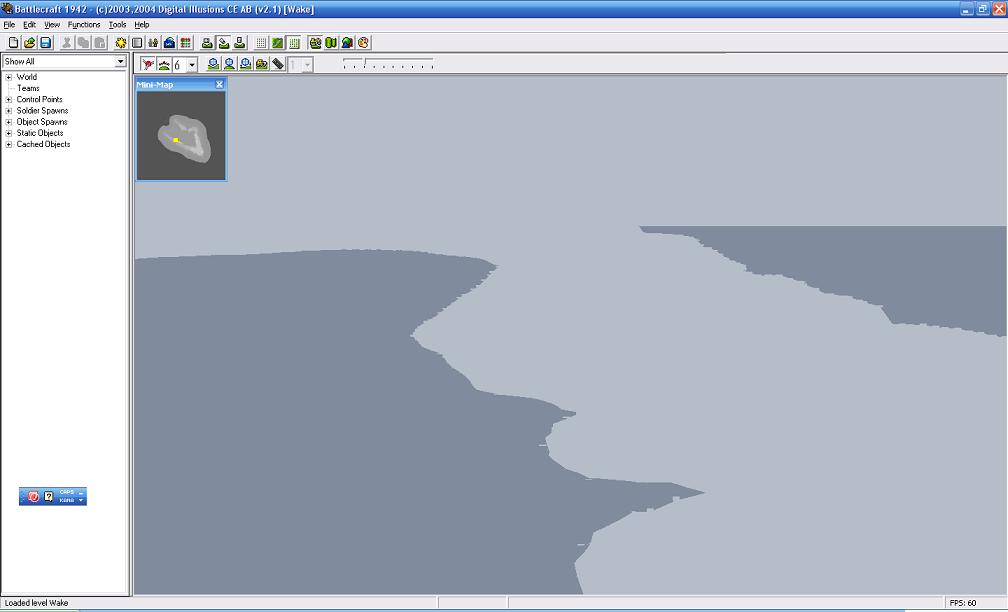Open the paint palette icon
The width and height of the screenshot is (1008, 612).
[x=364, y=43]
